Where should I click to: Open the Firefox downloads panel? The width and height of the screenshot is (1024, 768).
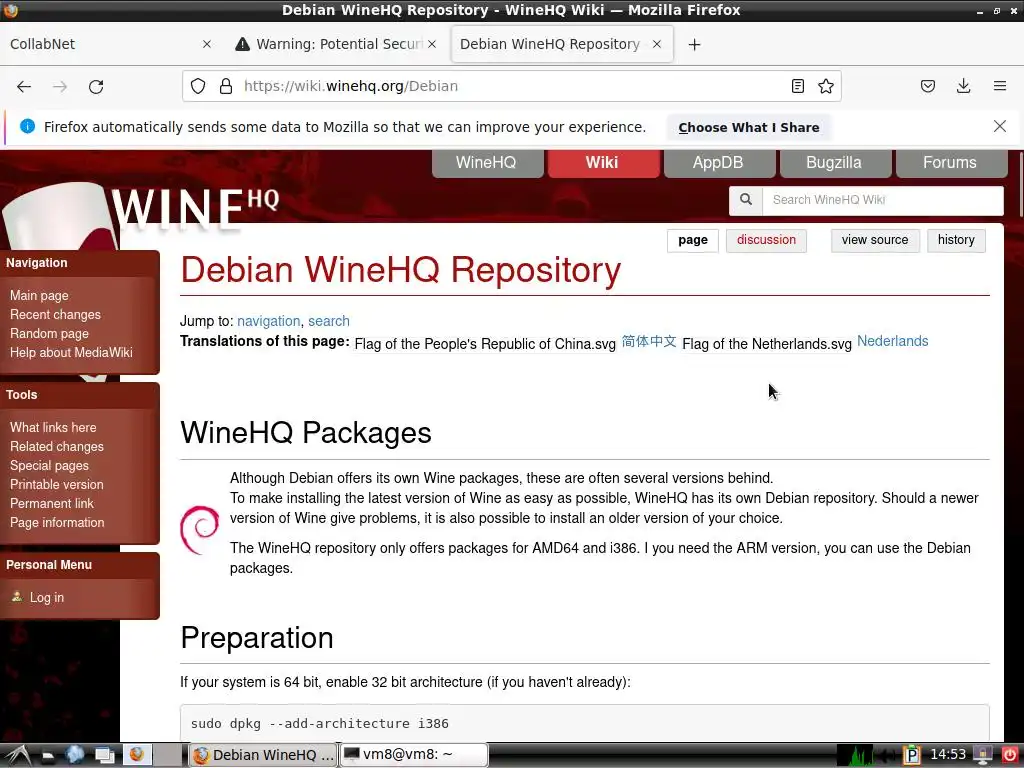[x=963, y=86]
